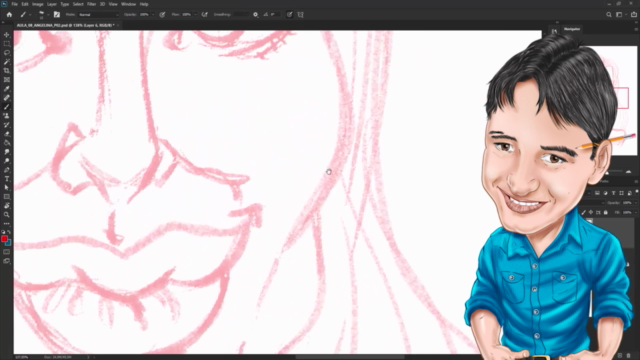Open the brush preset picker dropdown
640x360 pixels.
click(48, 15)
